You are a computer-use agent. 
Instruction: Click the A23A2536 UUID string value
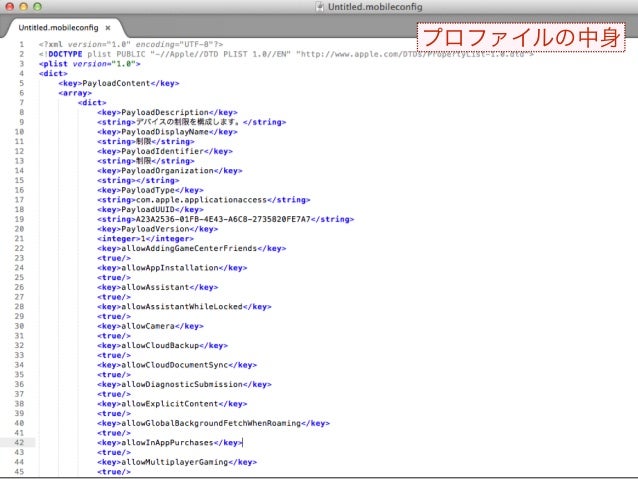(223, 219)
